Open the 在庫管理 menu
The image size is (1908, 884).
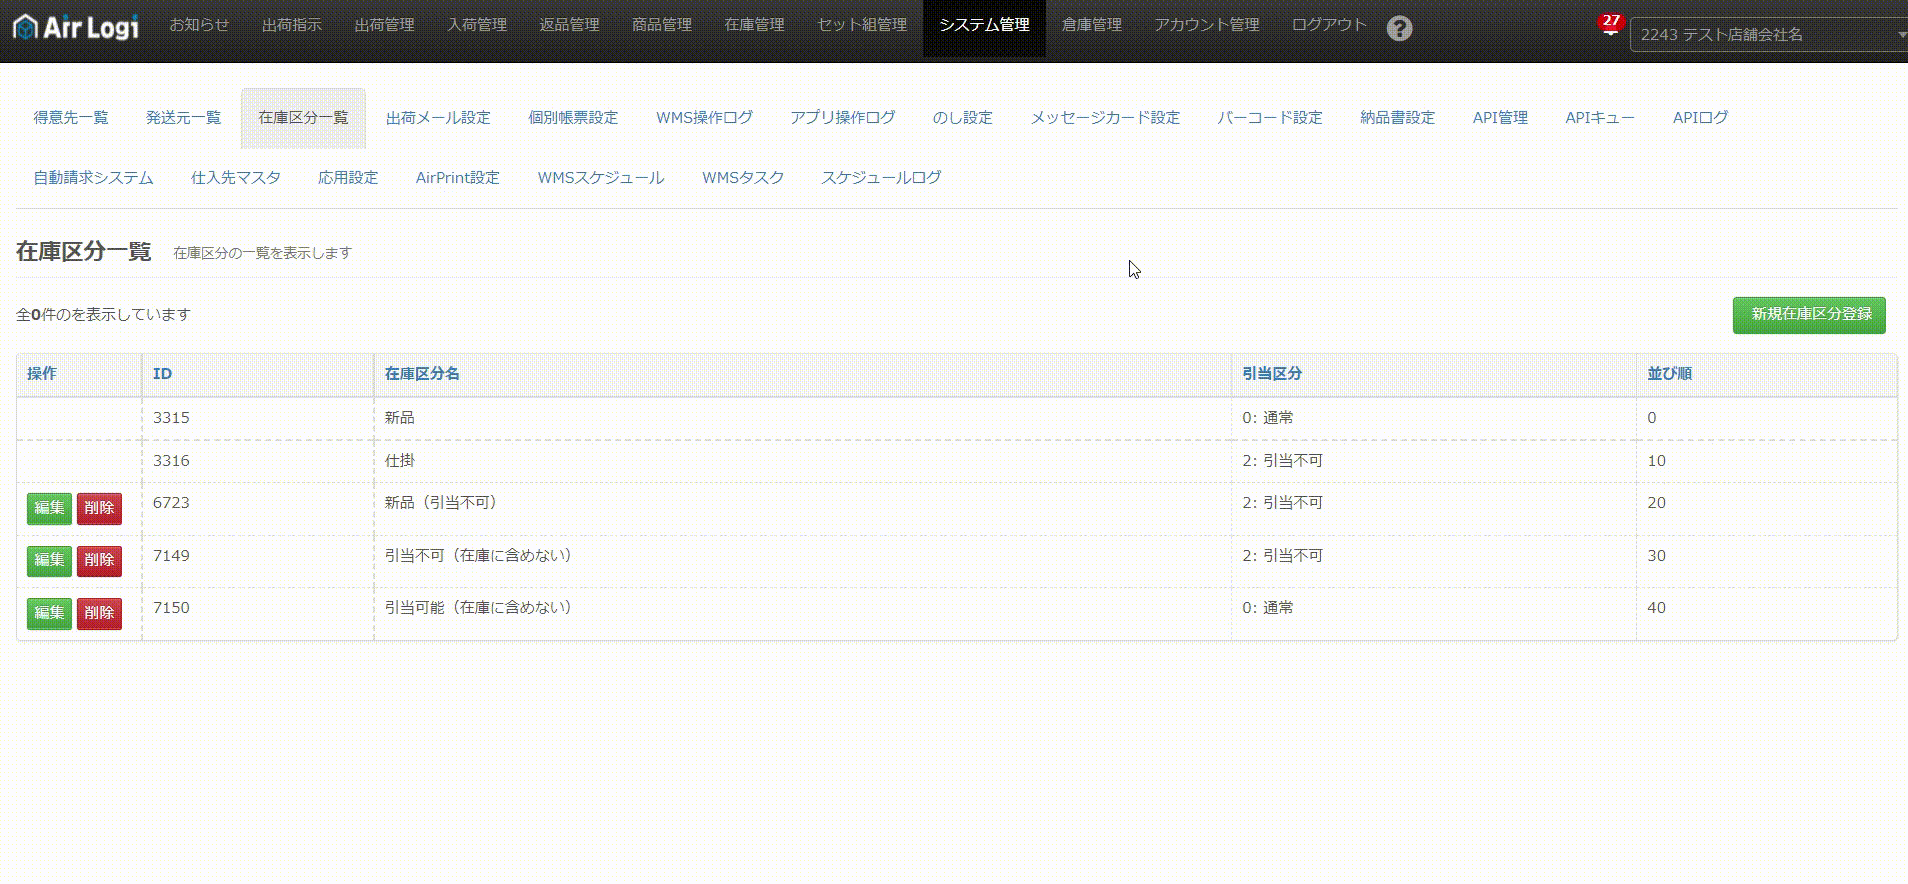pyautogui.click(x=754, y=25)
